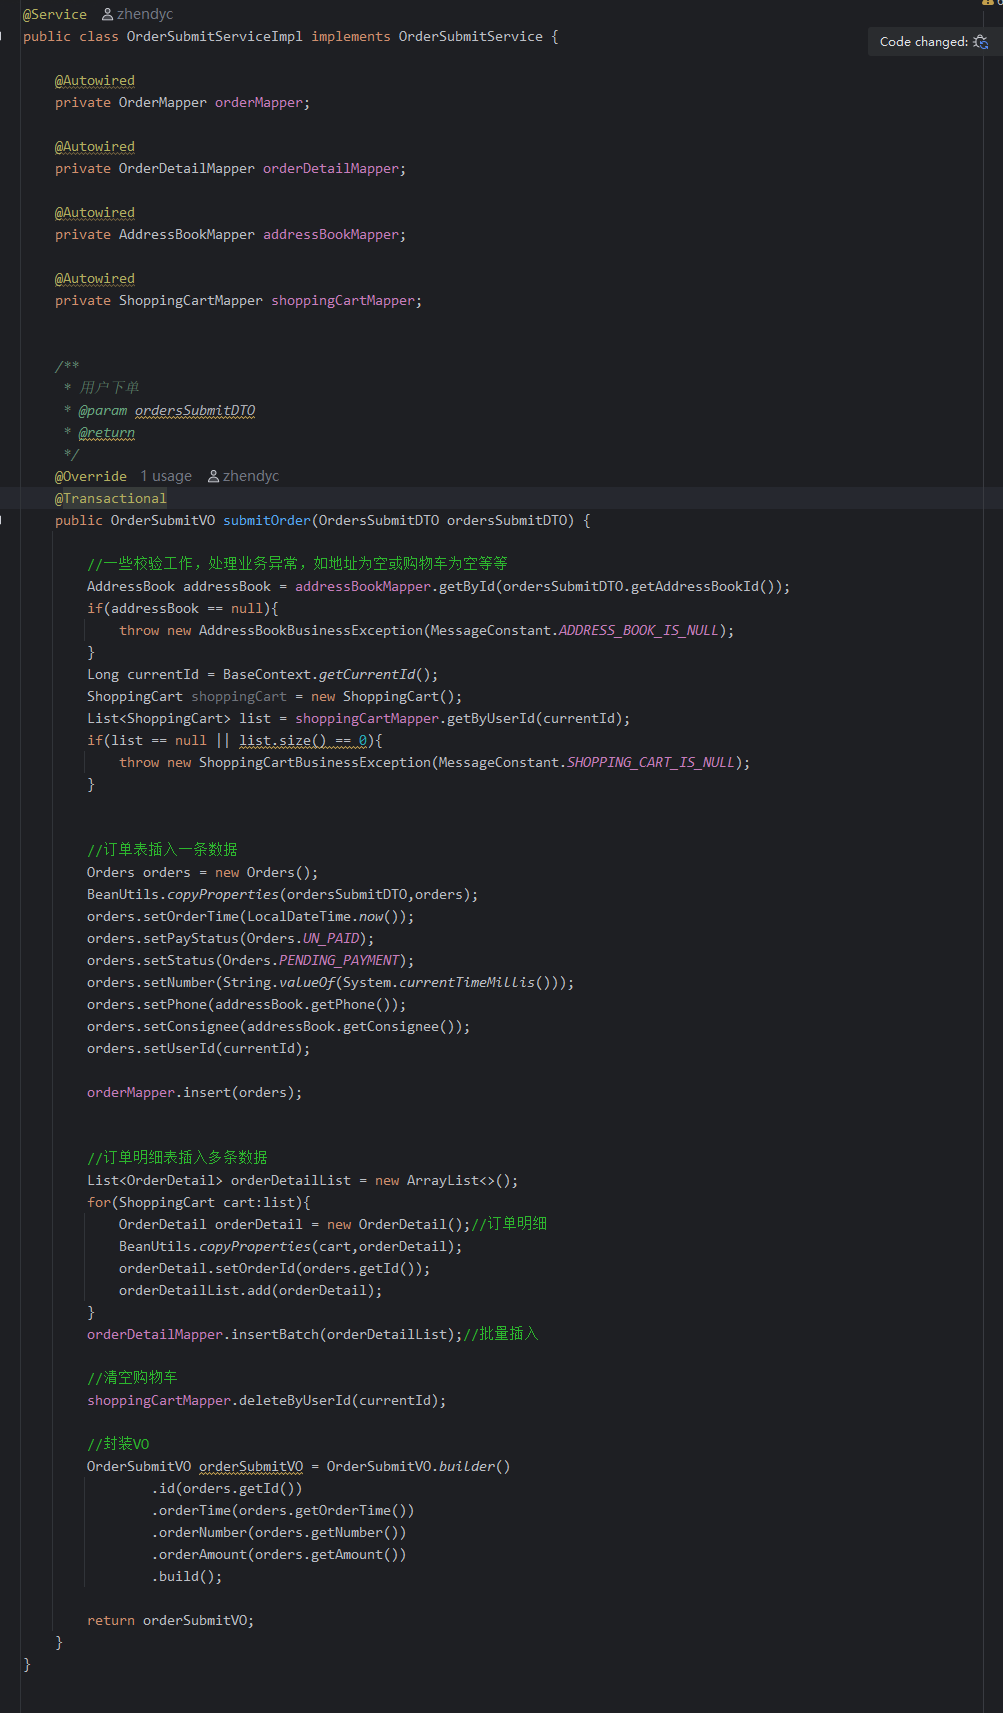This screenshot has width=1003, height=1713.
Task: Click the greyed-out shoppingCart variable
Action: [x=239, y=696]
